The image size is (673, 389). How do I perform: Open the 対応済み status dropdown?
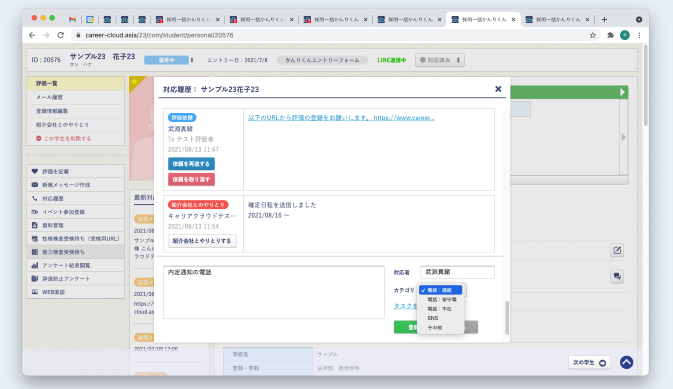[x=440, y=60]
